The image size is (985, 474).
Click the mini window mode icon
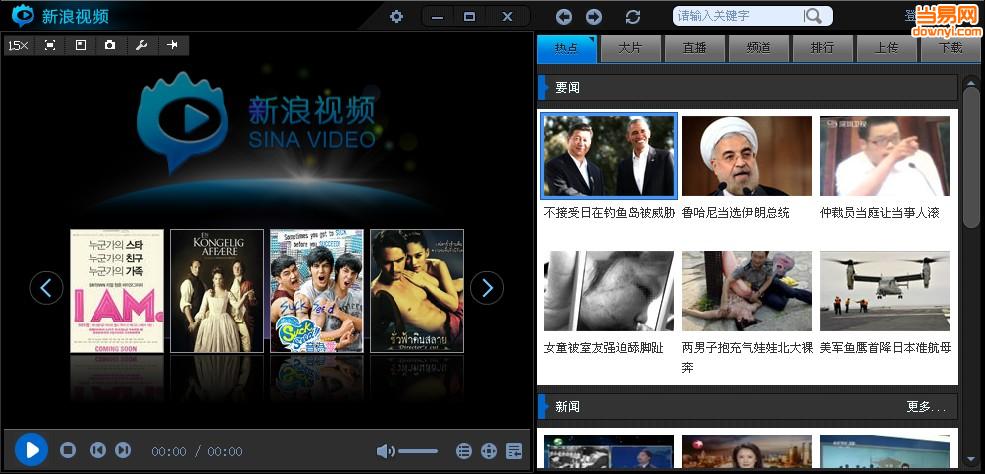(80, 45)
